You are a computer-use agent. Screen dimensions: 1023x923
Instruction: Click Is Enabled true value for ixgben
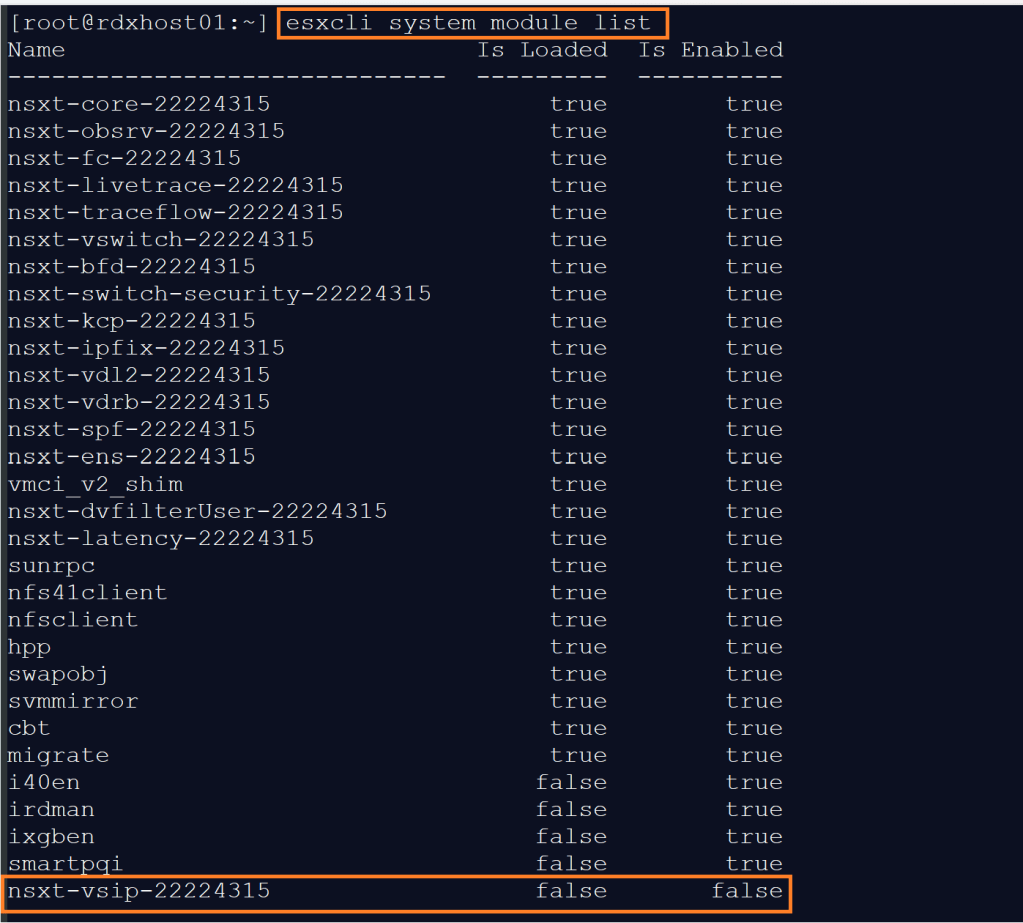pyautogui.click(x=754, y=836)
